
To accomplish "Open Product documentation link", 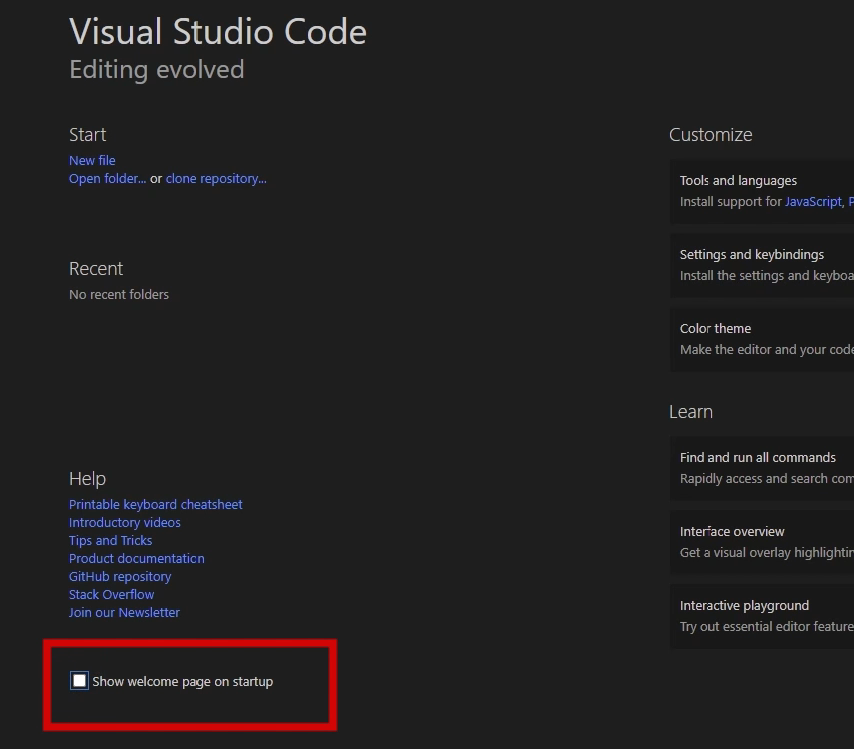I will (137, 558).
